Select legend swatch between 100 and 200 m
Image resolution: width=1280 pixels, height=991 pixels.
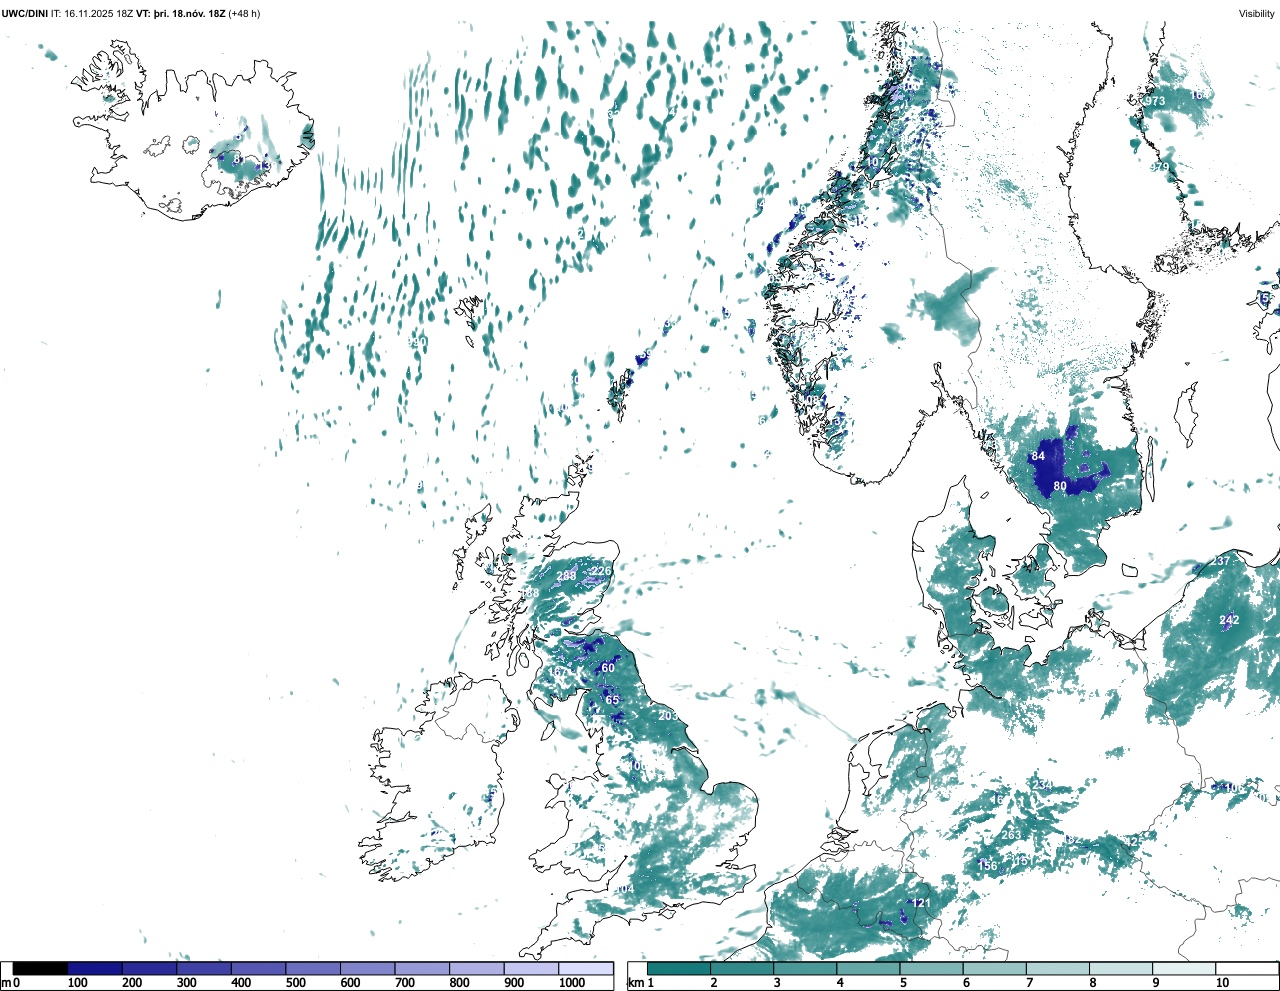pyautogui.click(x=95, y=968)
